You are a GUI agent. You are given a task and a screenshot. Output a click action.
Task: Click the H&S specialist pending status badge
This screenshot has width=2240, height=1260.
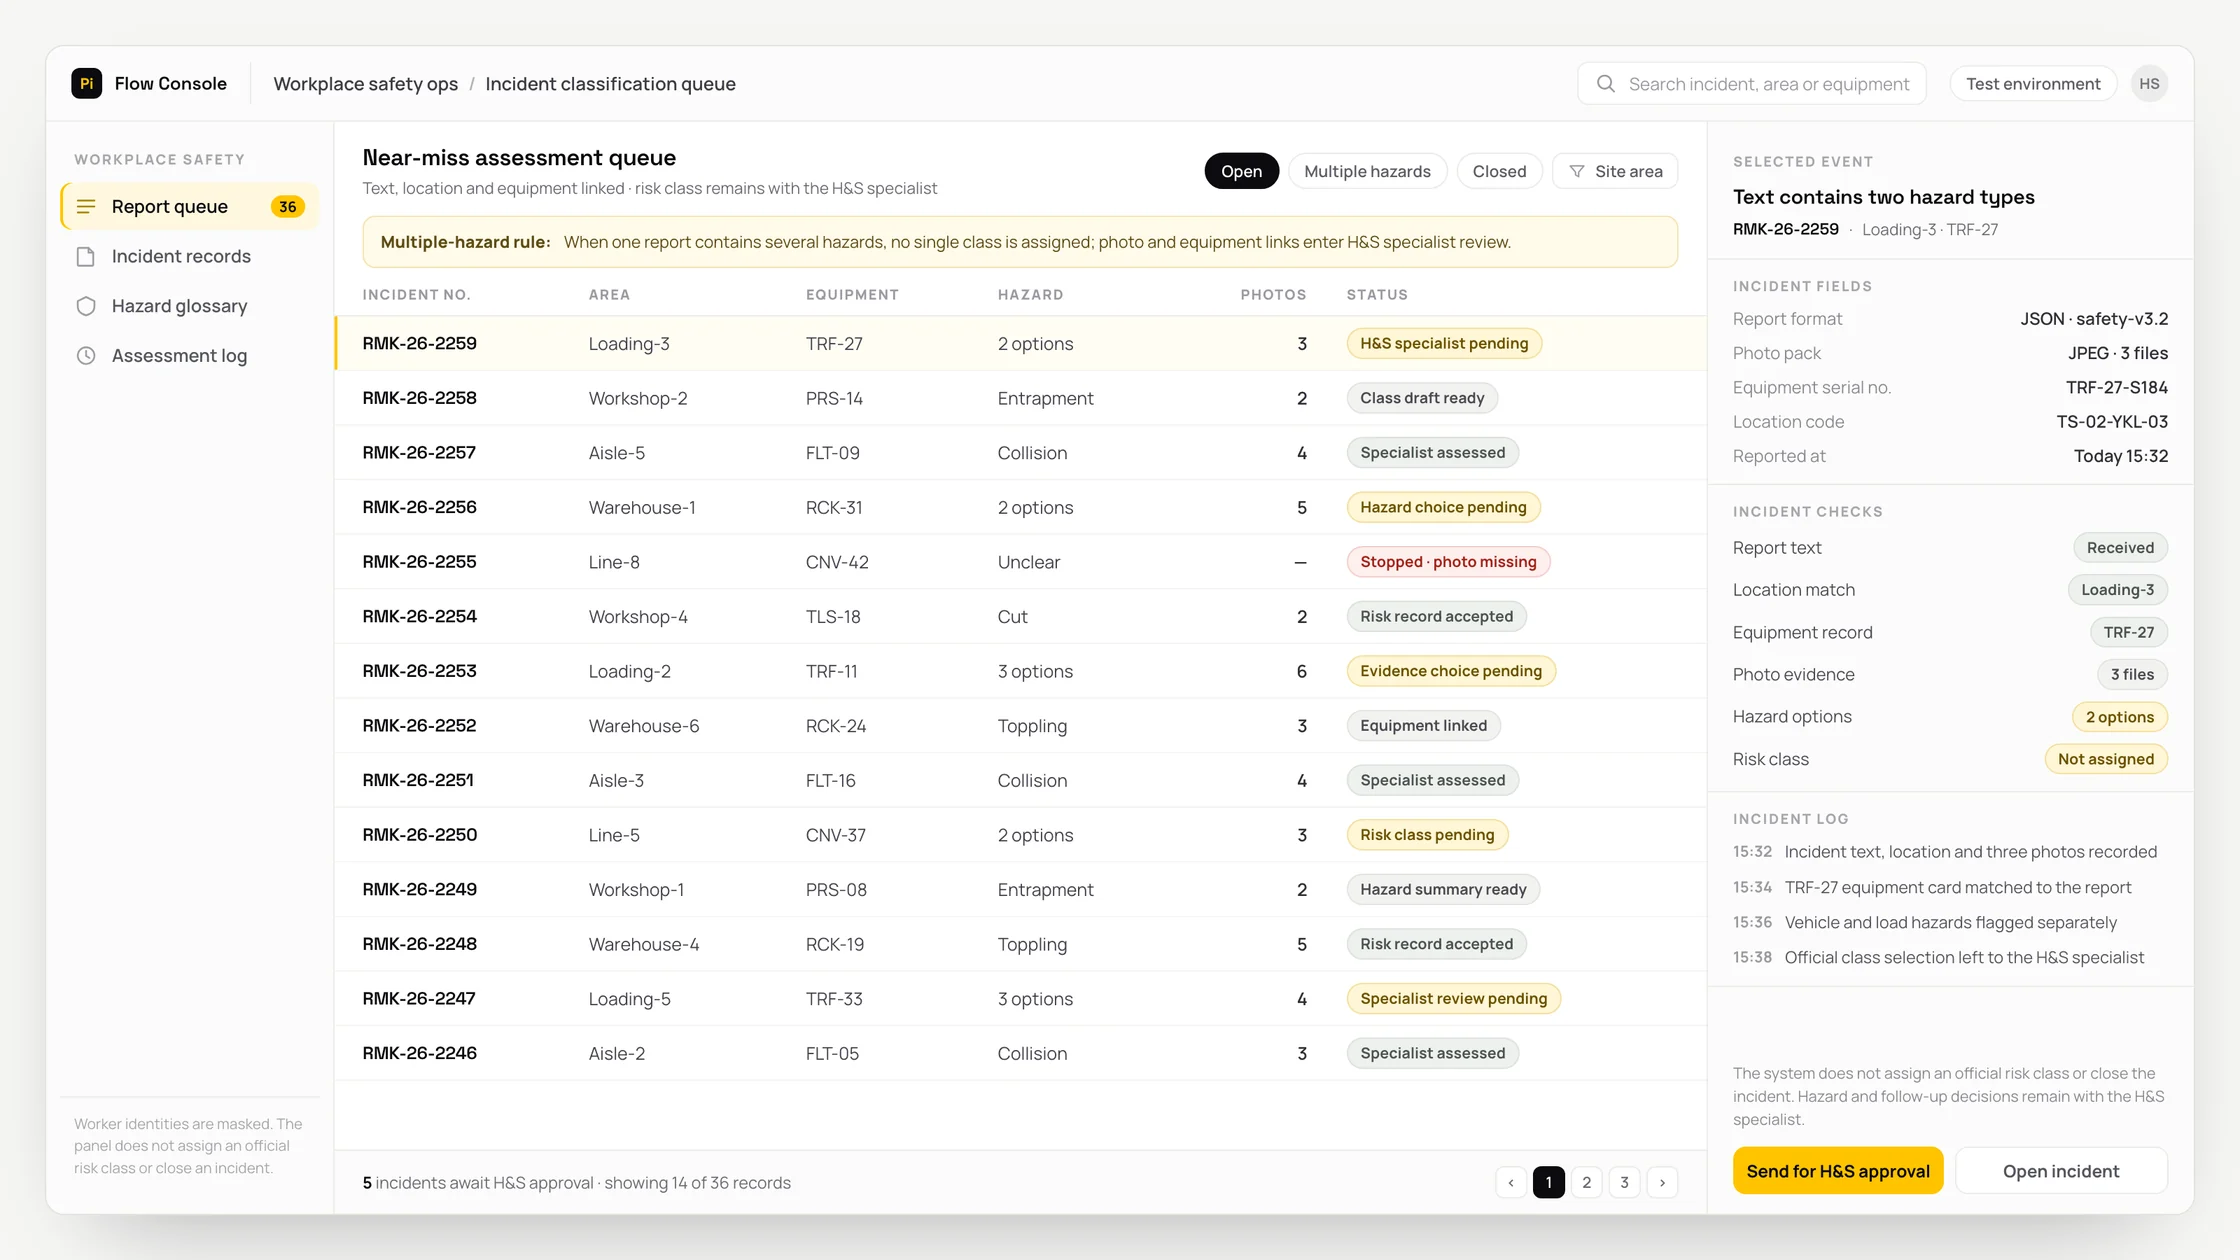tap(1444, 343)
